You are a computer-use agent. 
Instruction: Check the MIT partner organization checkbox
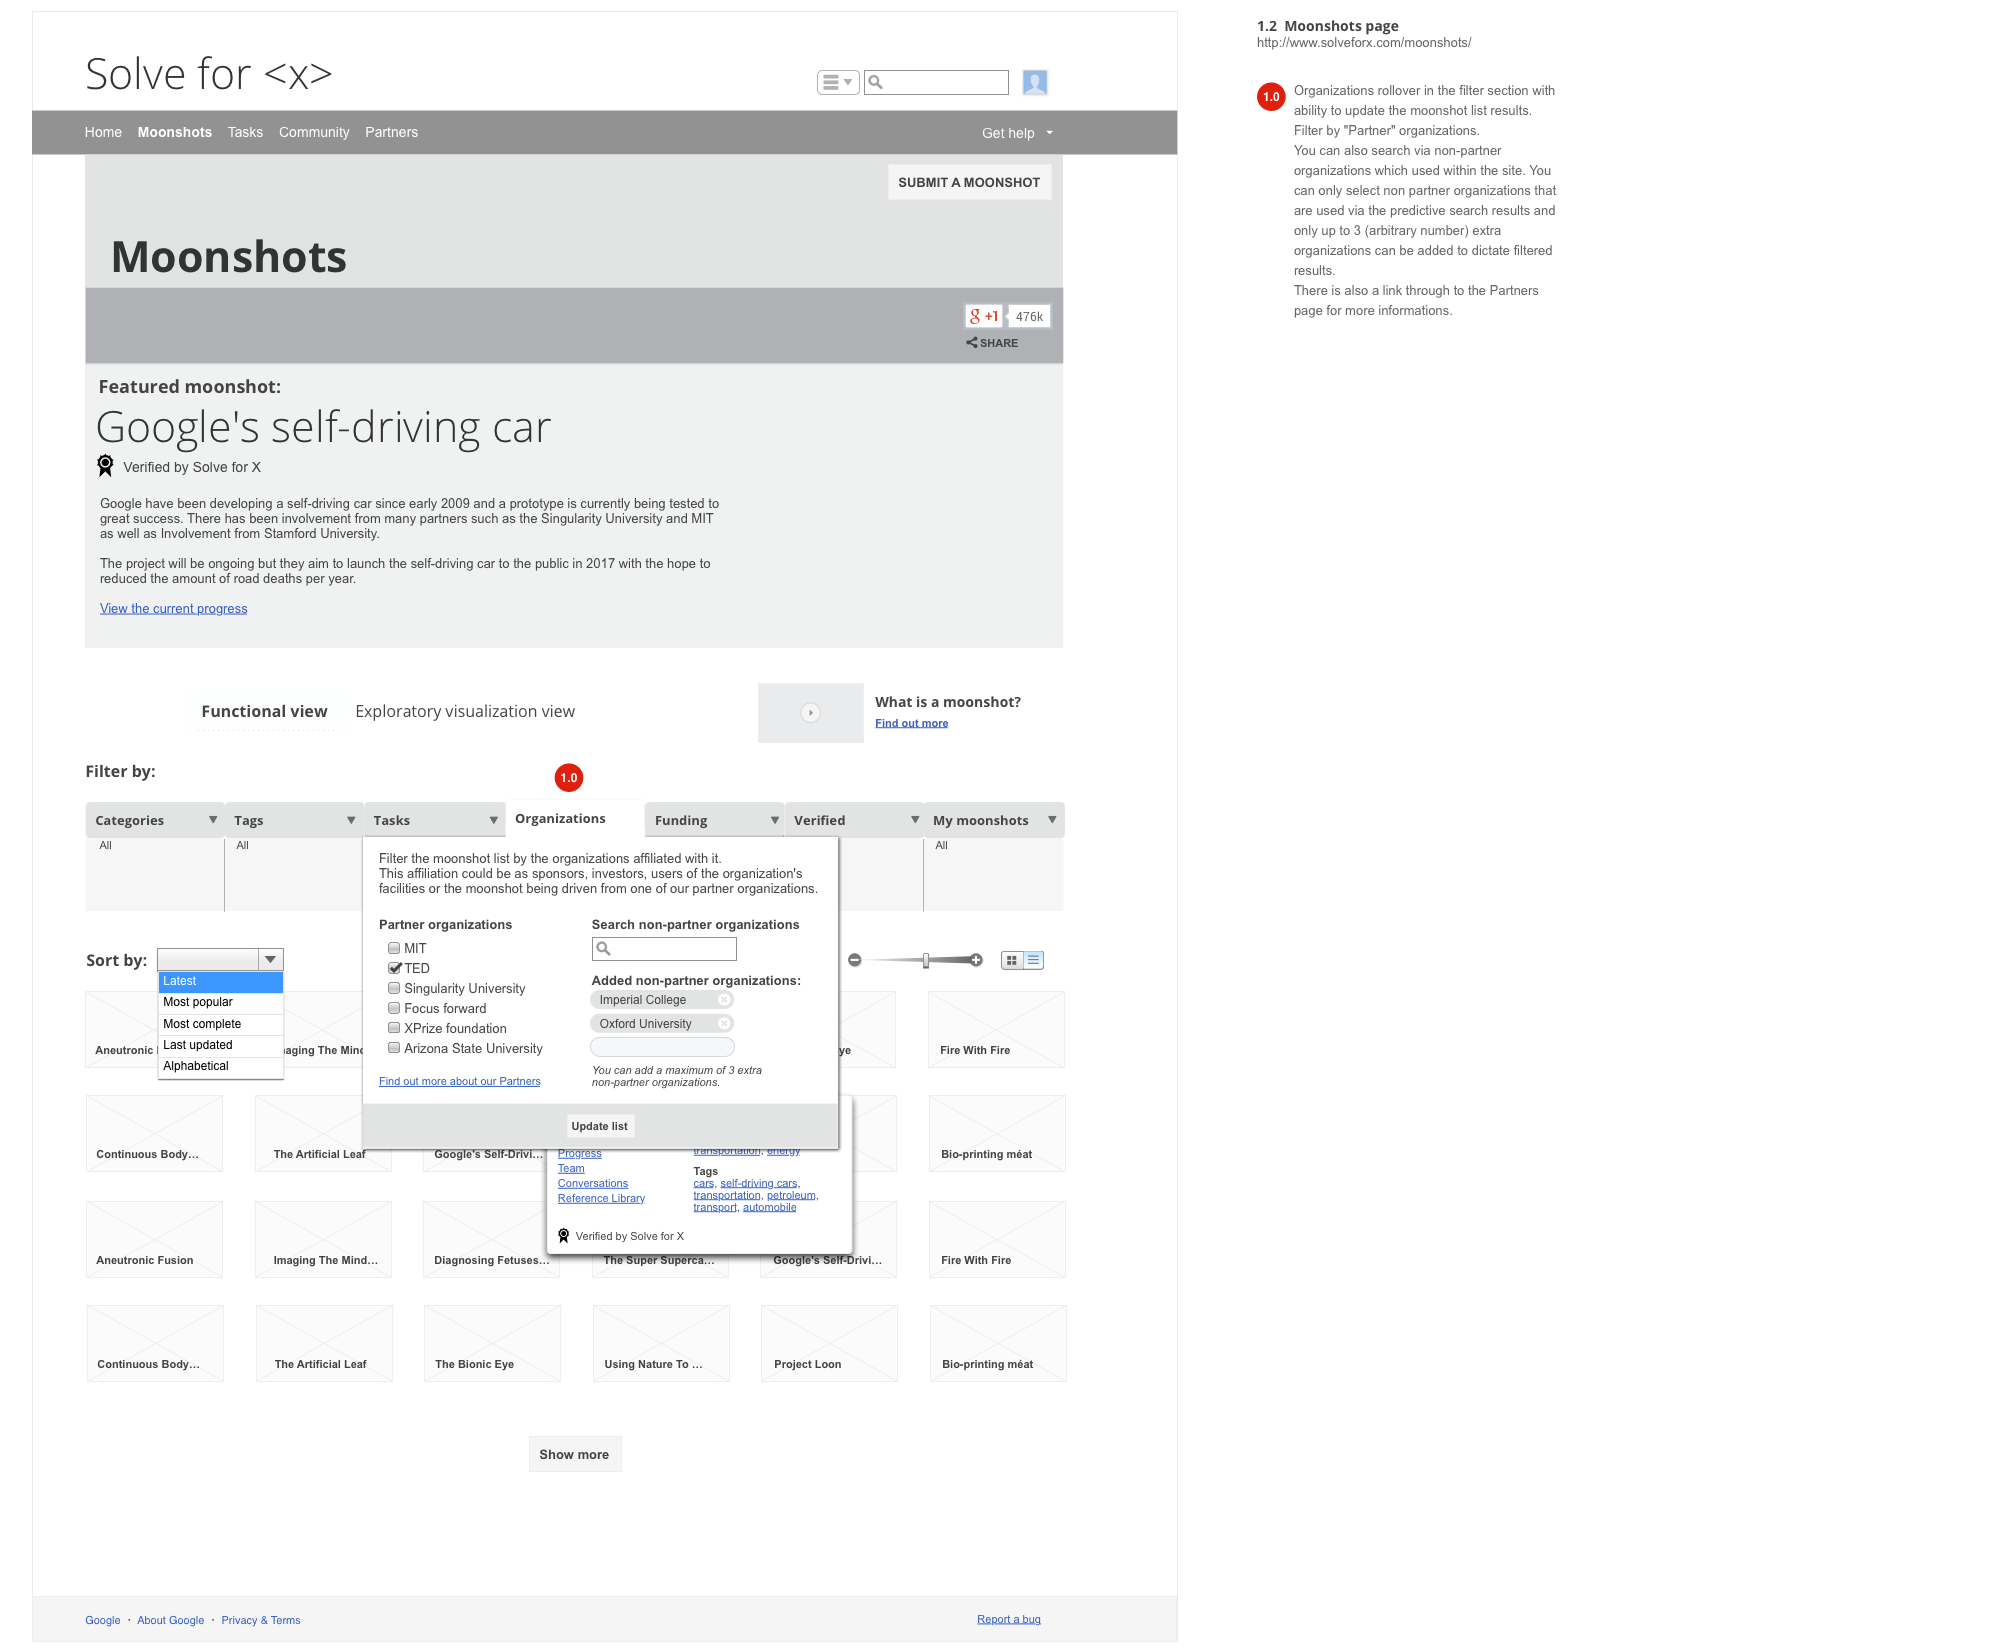[x=394, y=948]
